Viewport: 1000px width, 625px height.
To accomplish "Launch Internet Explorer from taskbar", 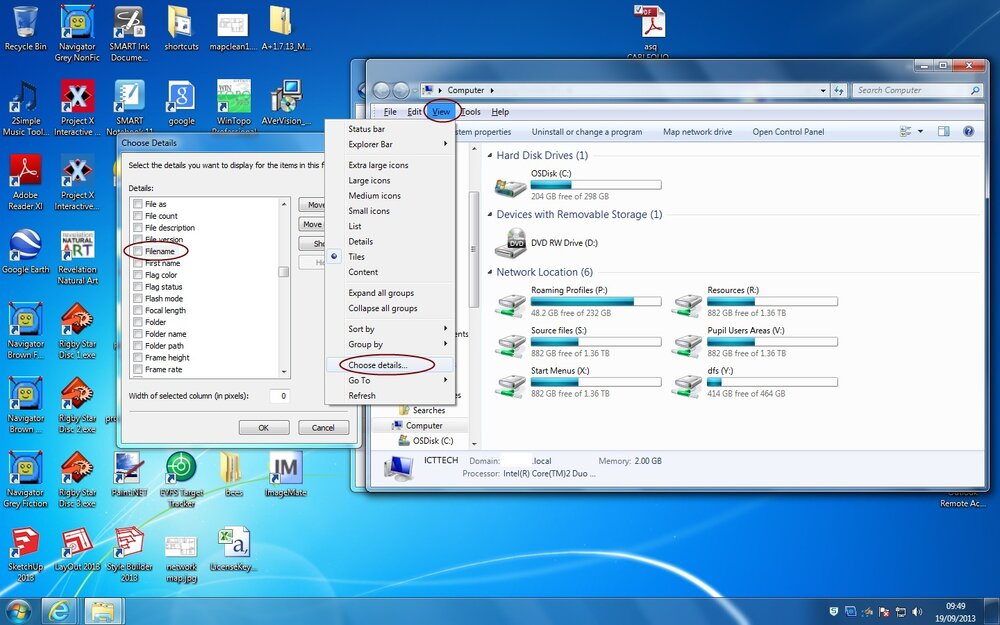I will (59, 612).
